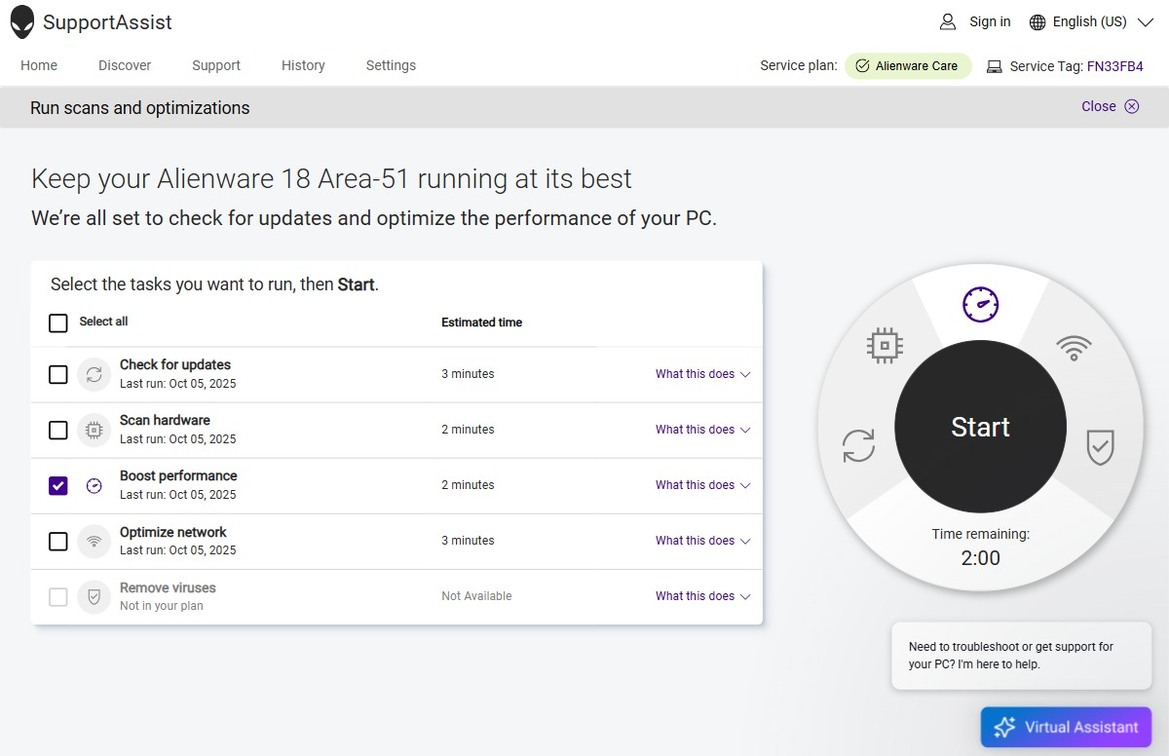Click the Sign in person icon

947,20
